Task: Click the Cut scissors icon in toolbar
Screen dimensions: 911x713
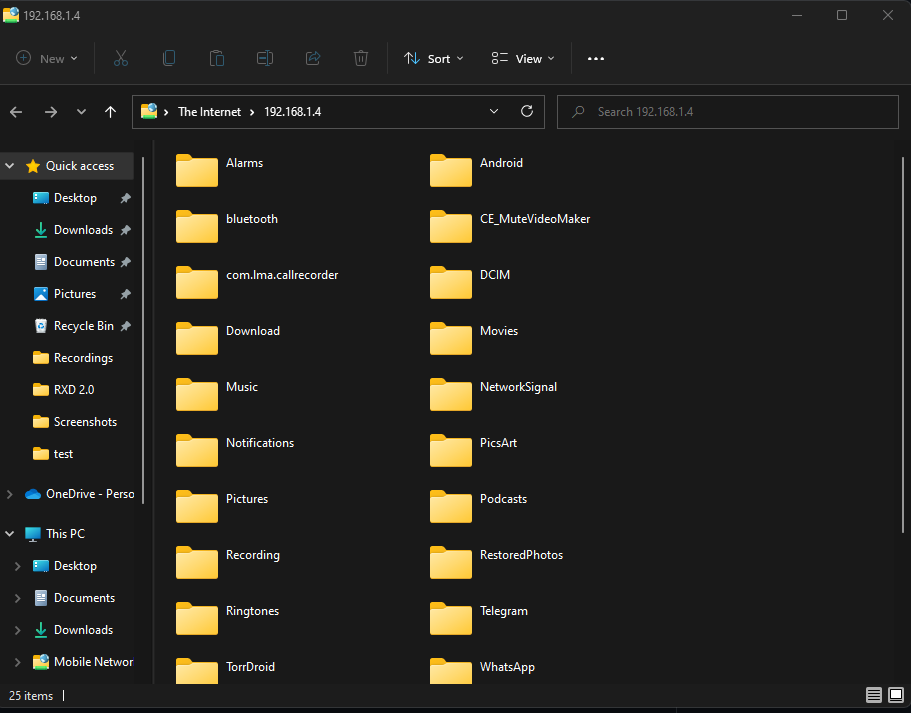Action: 121,58
